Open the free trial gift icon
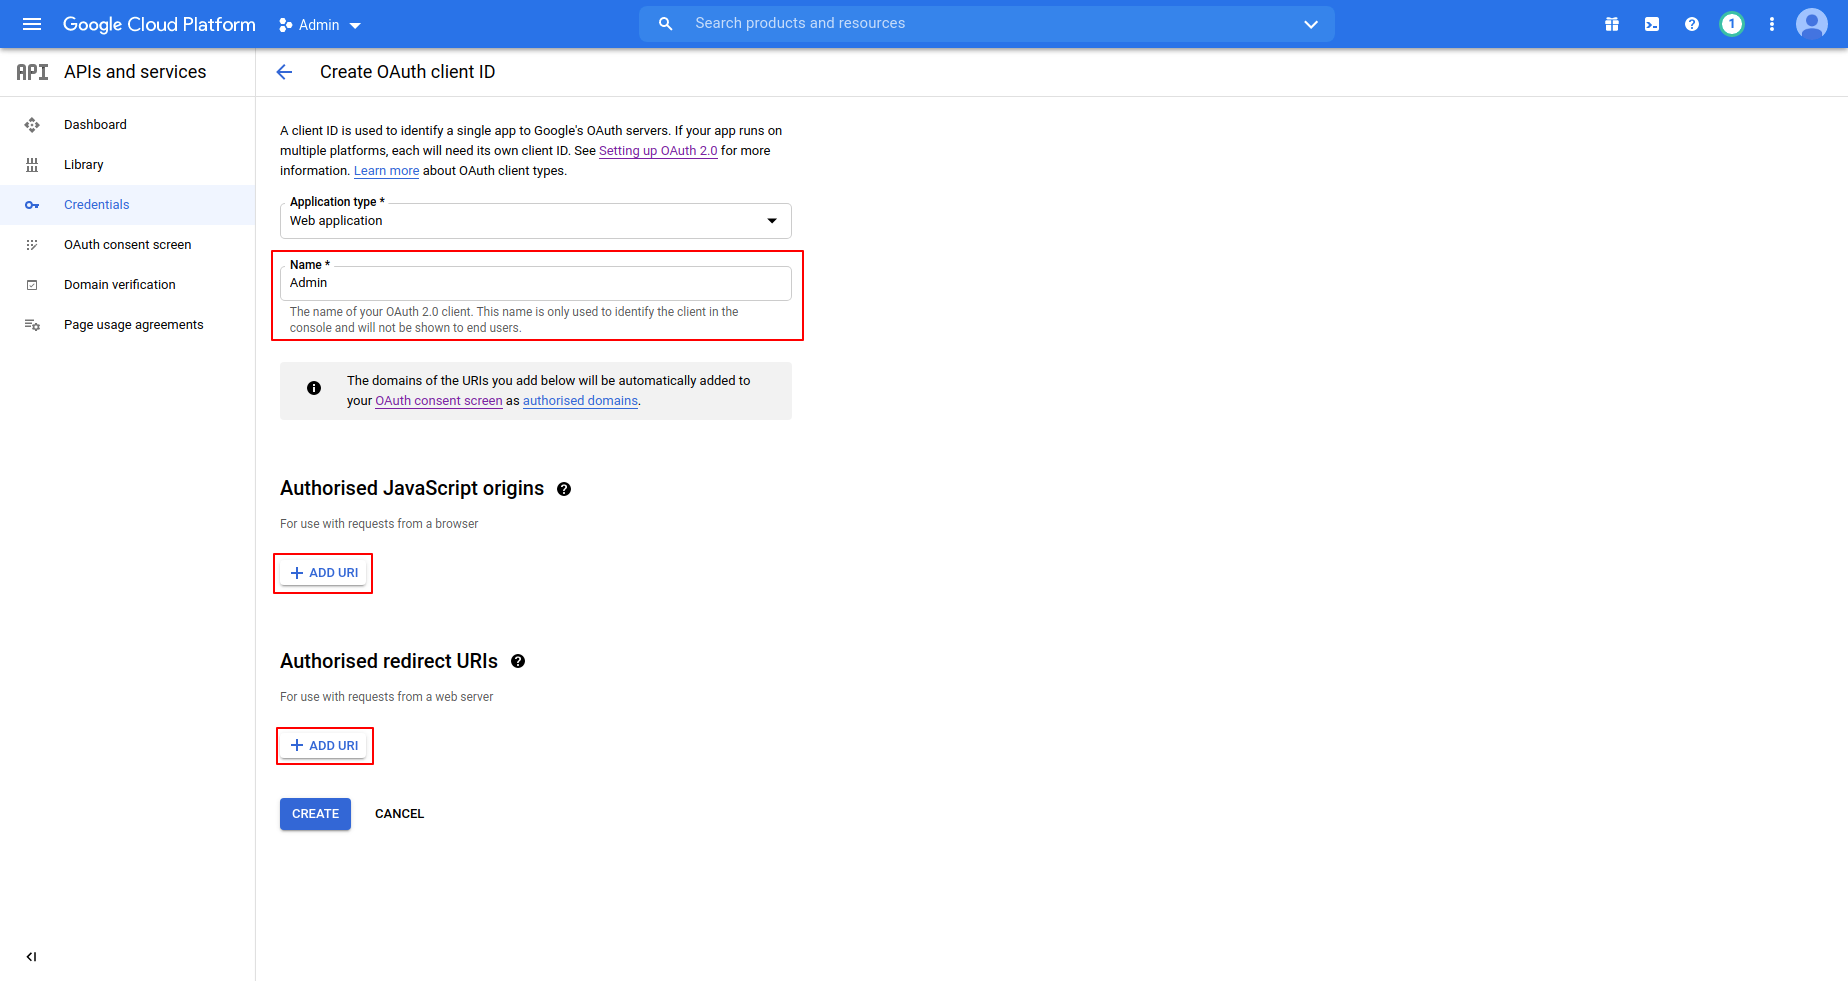Screen dimensions: 1848x981 tap(1612, 24)
